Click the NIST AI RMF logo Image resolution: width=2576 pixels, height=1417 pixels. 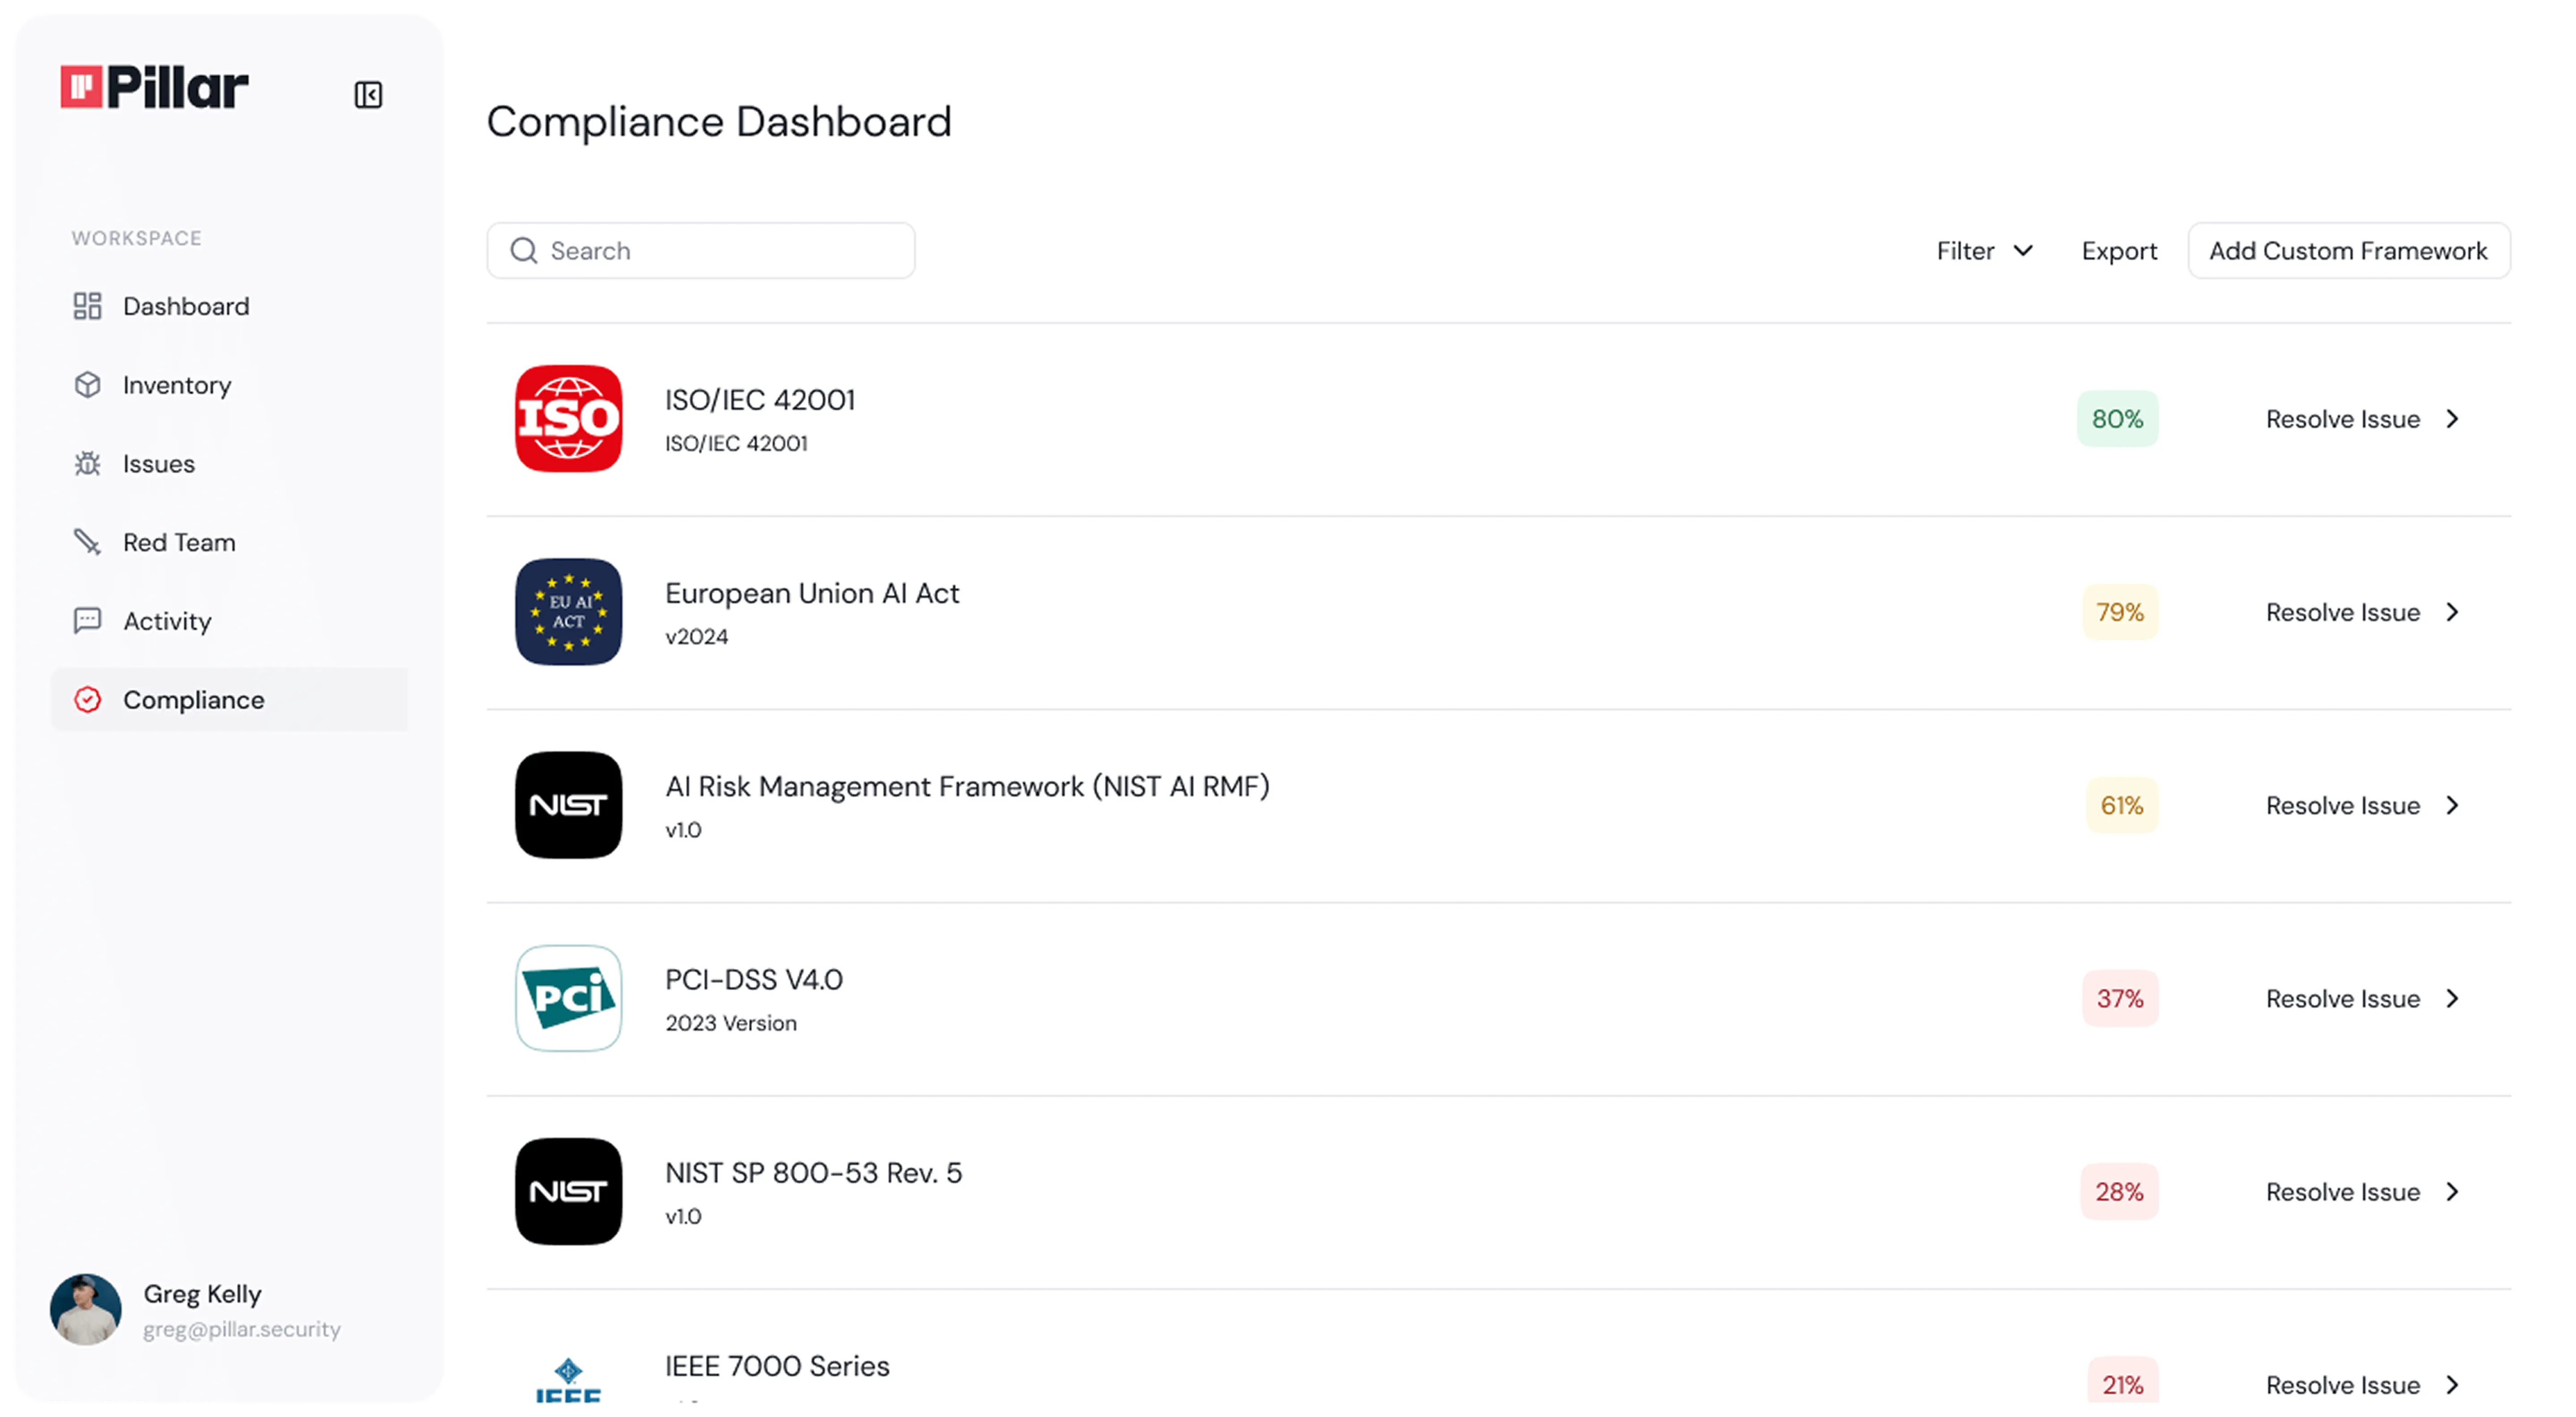(x=568, y=805)
